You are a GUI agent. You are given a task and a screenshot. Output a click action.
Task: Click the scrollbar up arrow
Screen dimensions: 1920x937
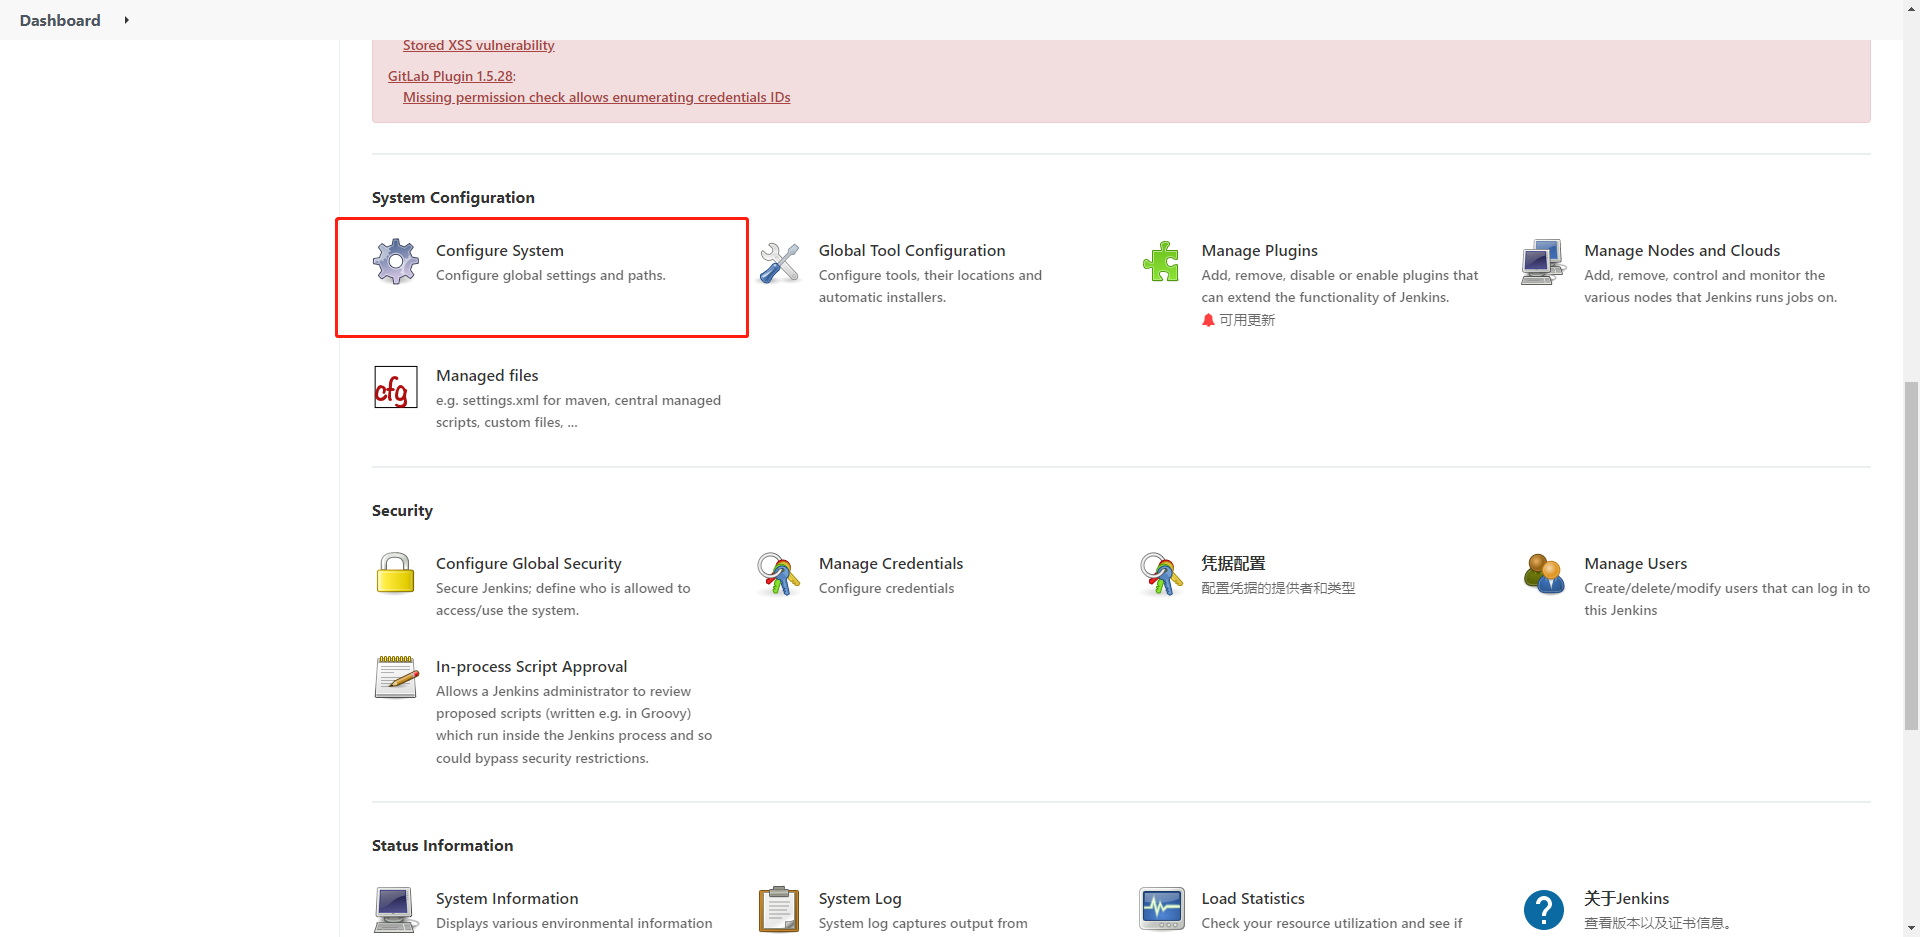pyautogui.click(x=1911, y=8)
